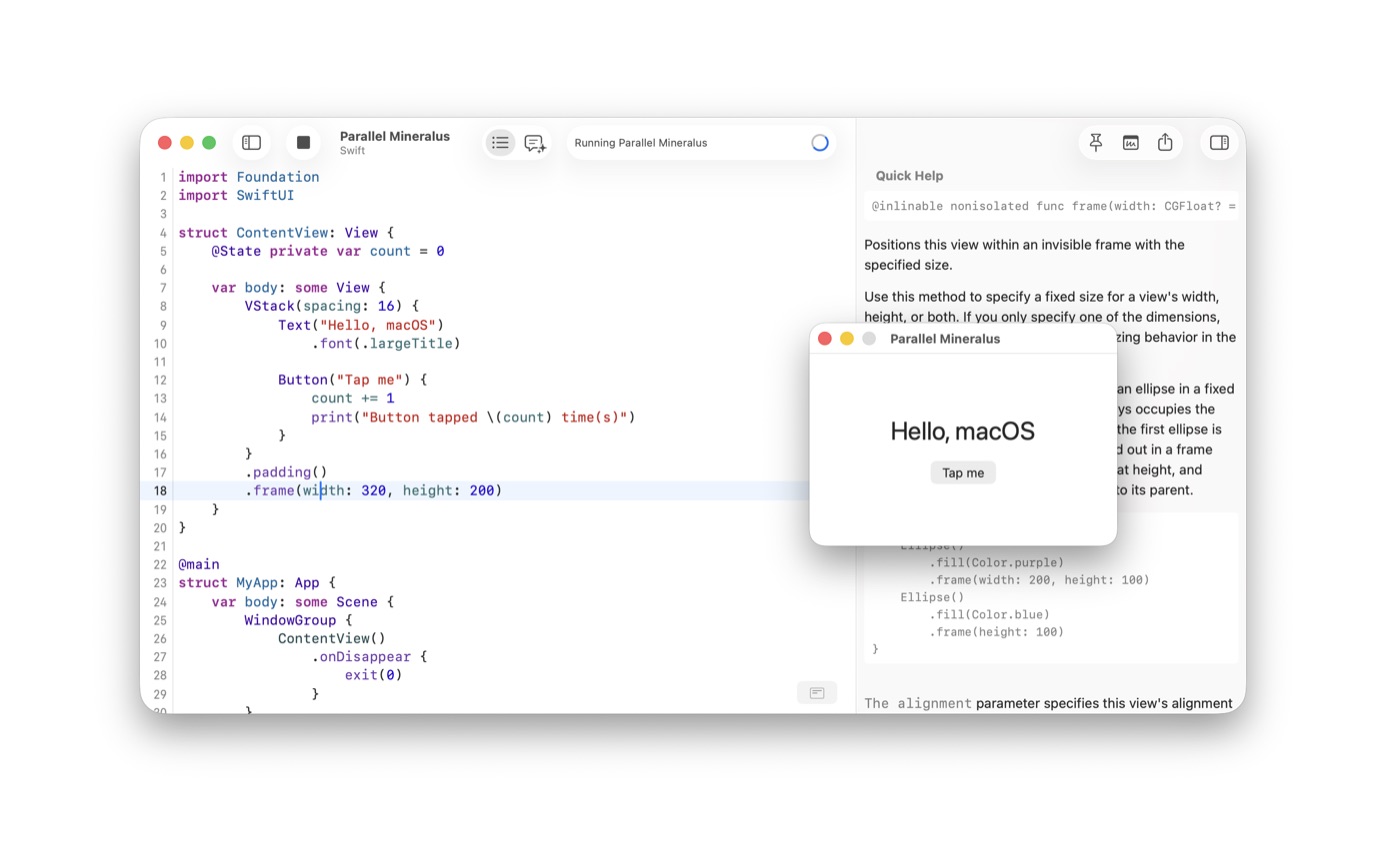Pin the Quick Help panel
This screenshot has width=1386, height=866.
(x=1096, y=143)
